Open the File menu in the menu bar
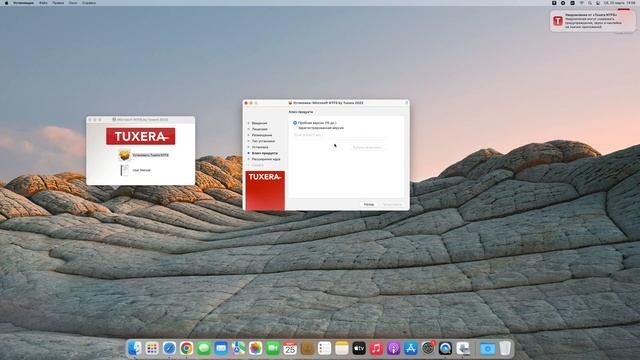Screen dimensions: 640x360 coord(43,3)
